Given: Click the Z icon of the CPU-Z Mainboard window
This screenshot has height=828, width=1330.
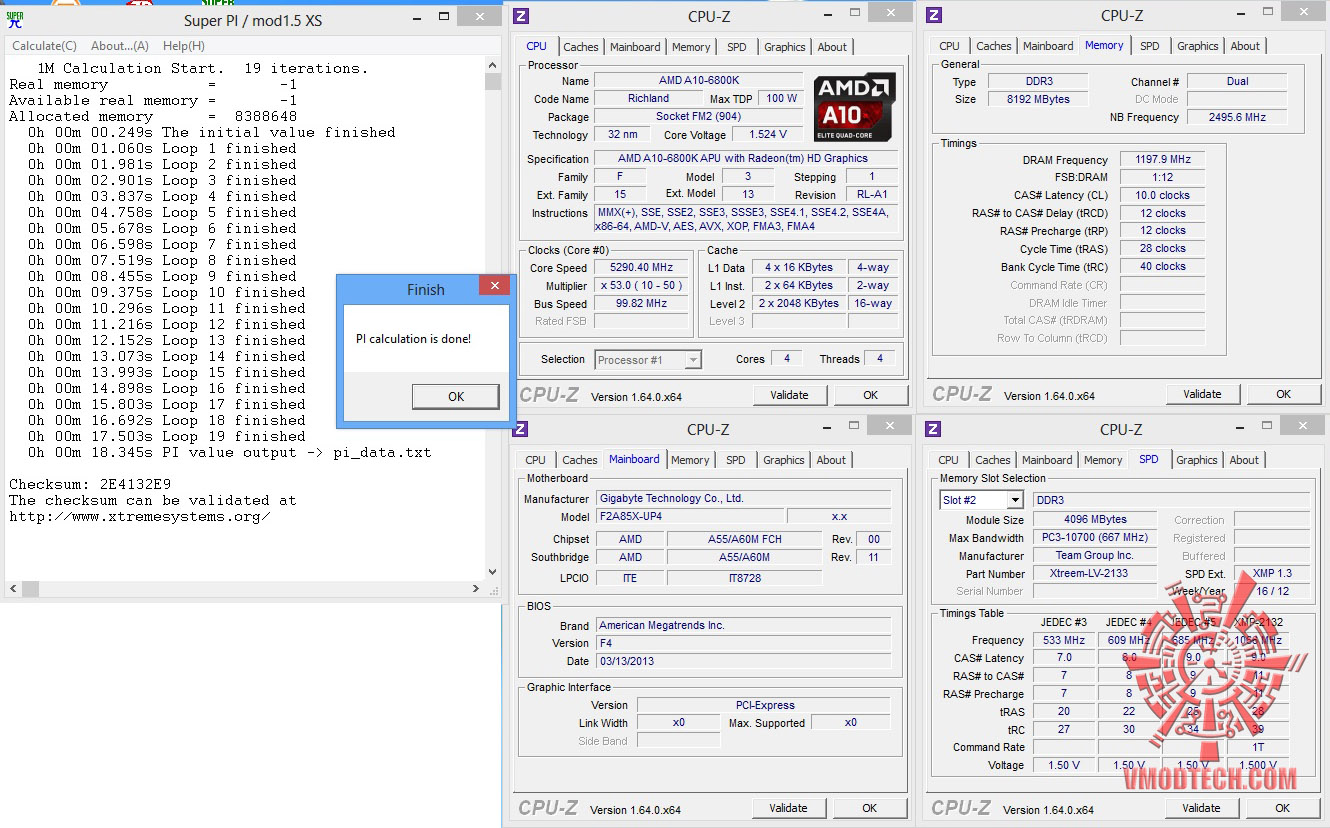Looking at the screenshot, I should click(520, 430).
